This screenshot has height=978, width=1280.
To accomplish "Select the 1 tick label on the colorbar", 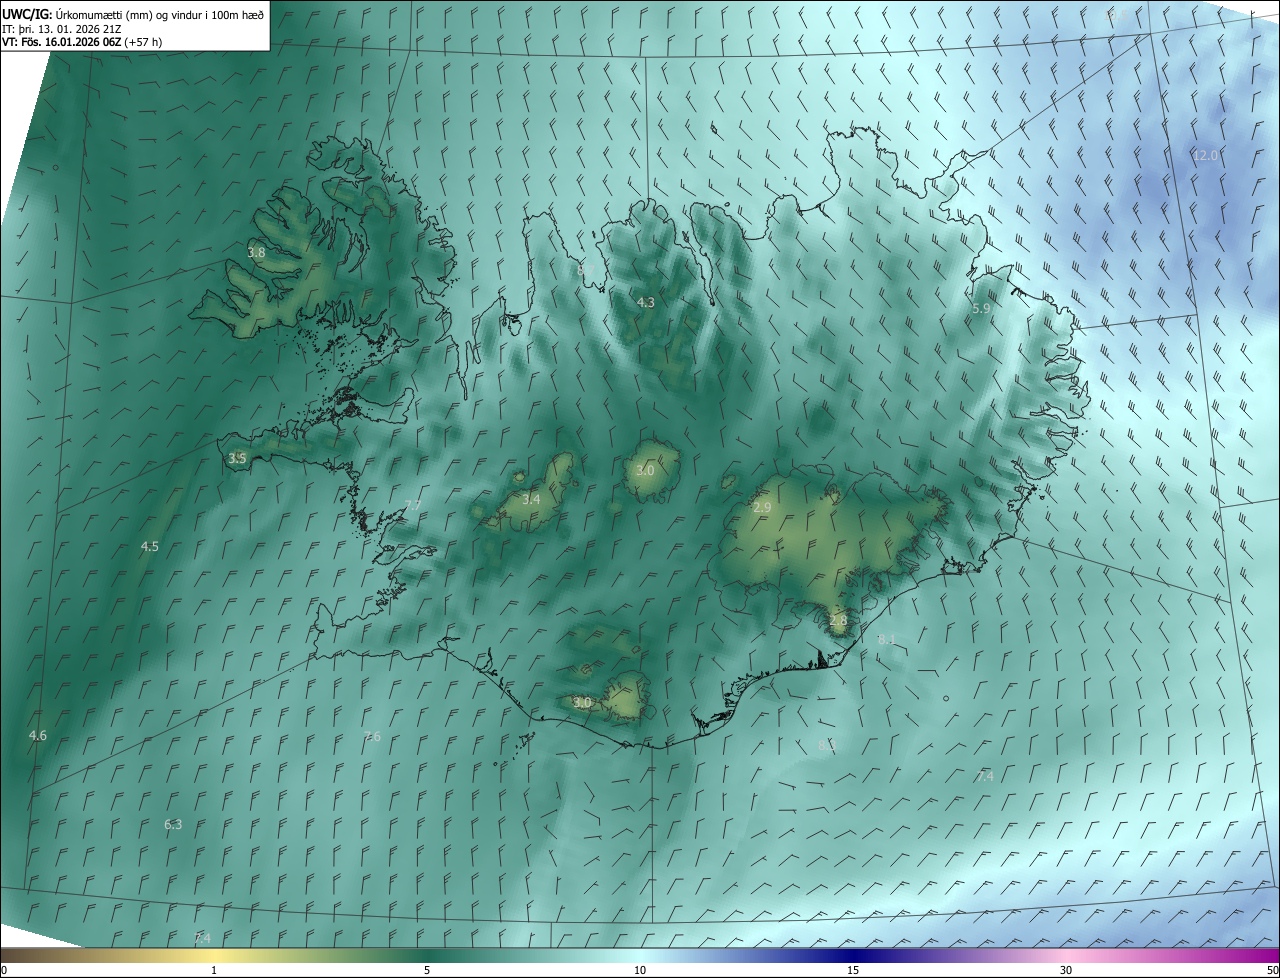I will pos(214,970).
